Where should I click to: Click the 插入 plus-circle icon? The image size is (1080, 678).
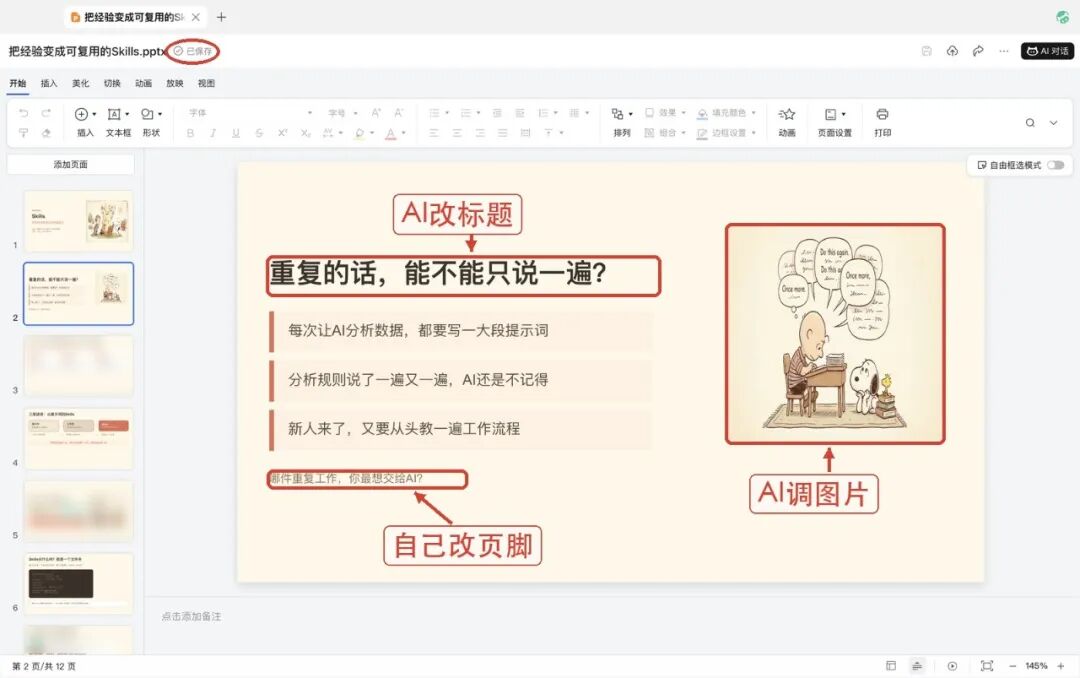tap(81, 114)
